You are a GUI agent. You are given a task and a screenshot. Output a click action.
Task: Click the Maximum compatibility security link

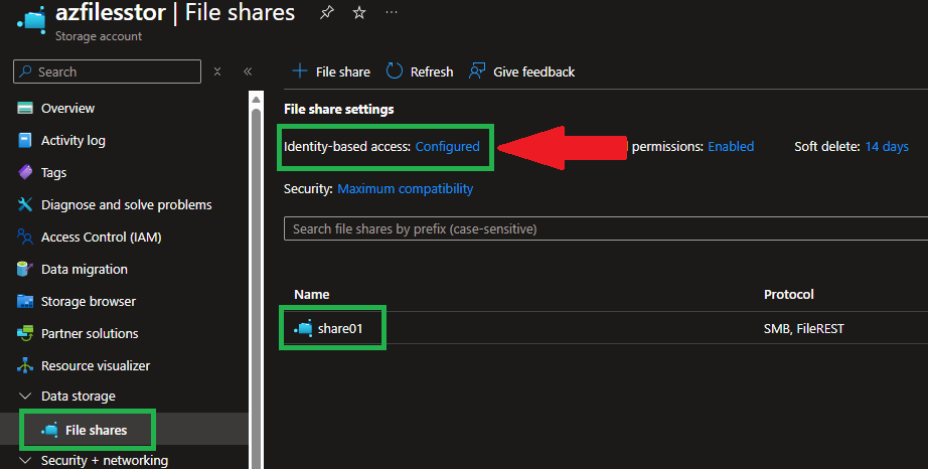point(405,189)
